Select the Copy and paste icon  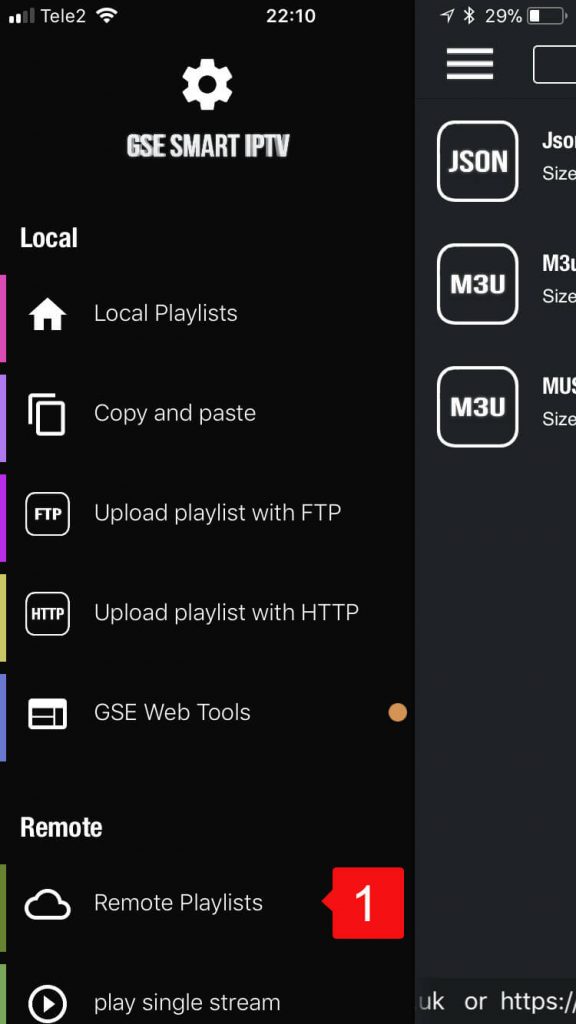point(46,414)
